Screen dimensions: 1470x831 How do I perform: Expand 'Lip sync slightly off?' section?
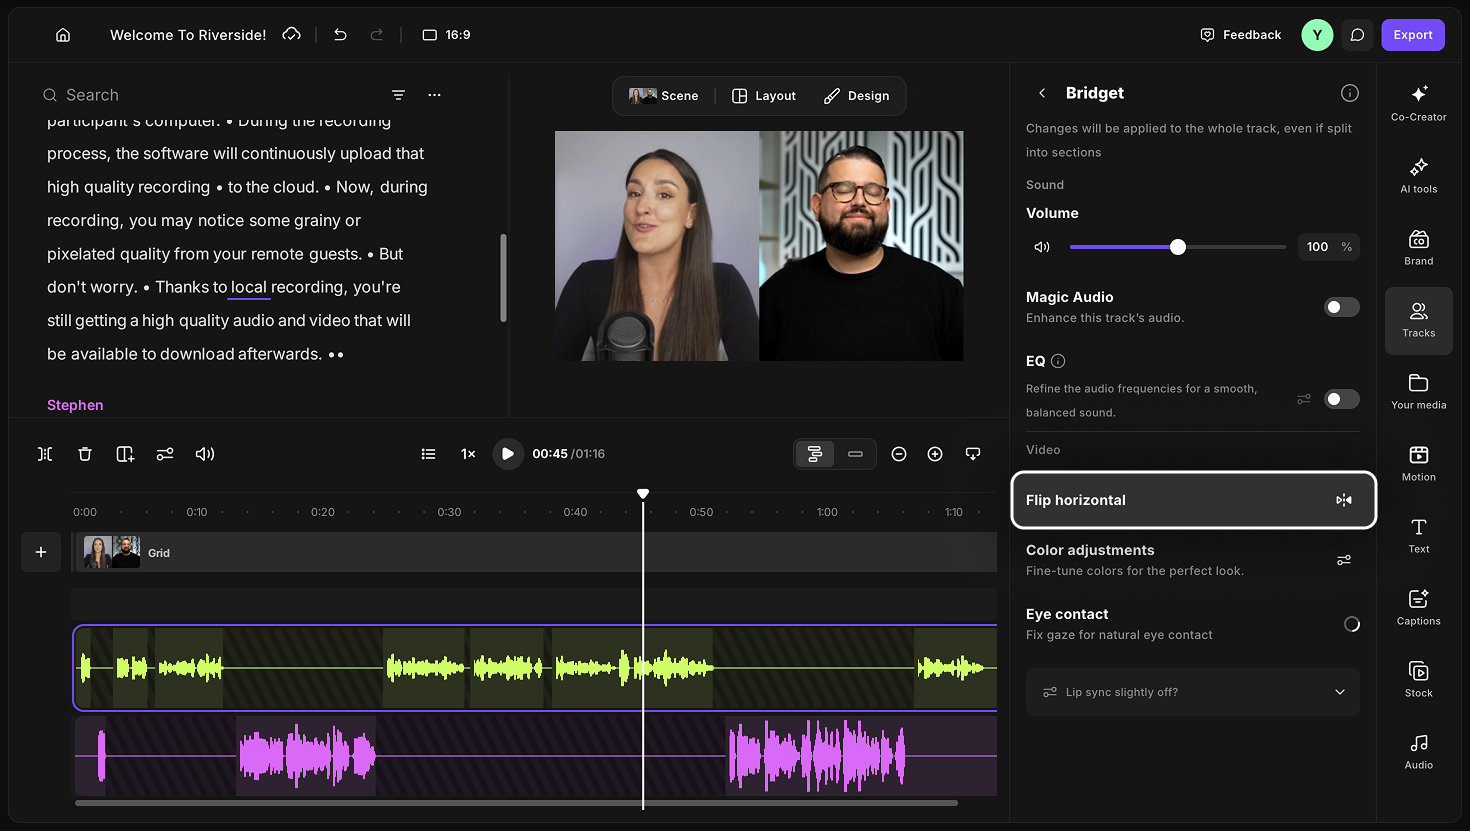1193,692
